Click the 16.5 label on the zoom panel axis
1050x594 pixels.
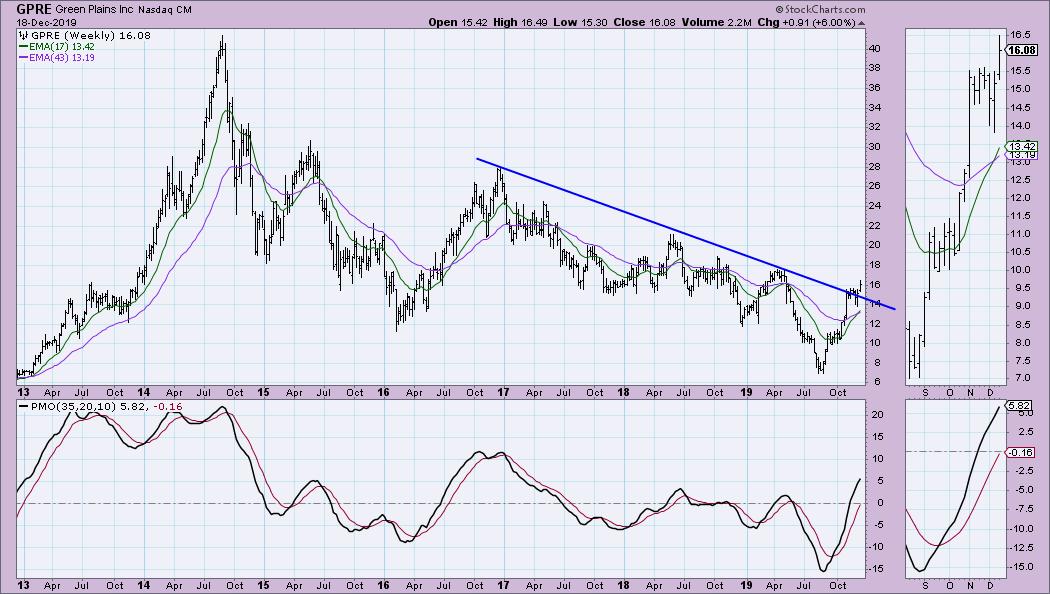coord(1021,35)
